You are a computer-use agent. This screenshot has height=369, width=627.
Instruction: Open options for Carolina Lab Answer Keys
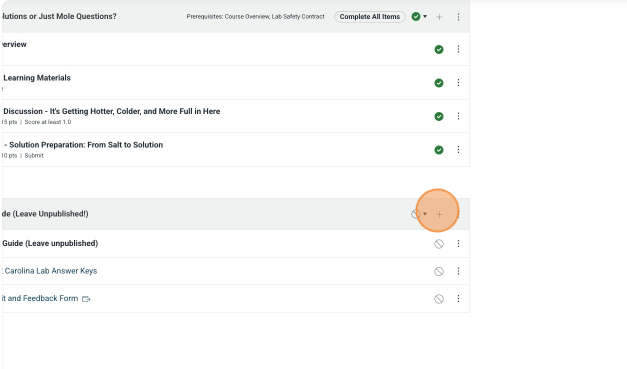(x=458, y=271)
